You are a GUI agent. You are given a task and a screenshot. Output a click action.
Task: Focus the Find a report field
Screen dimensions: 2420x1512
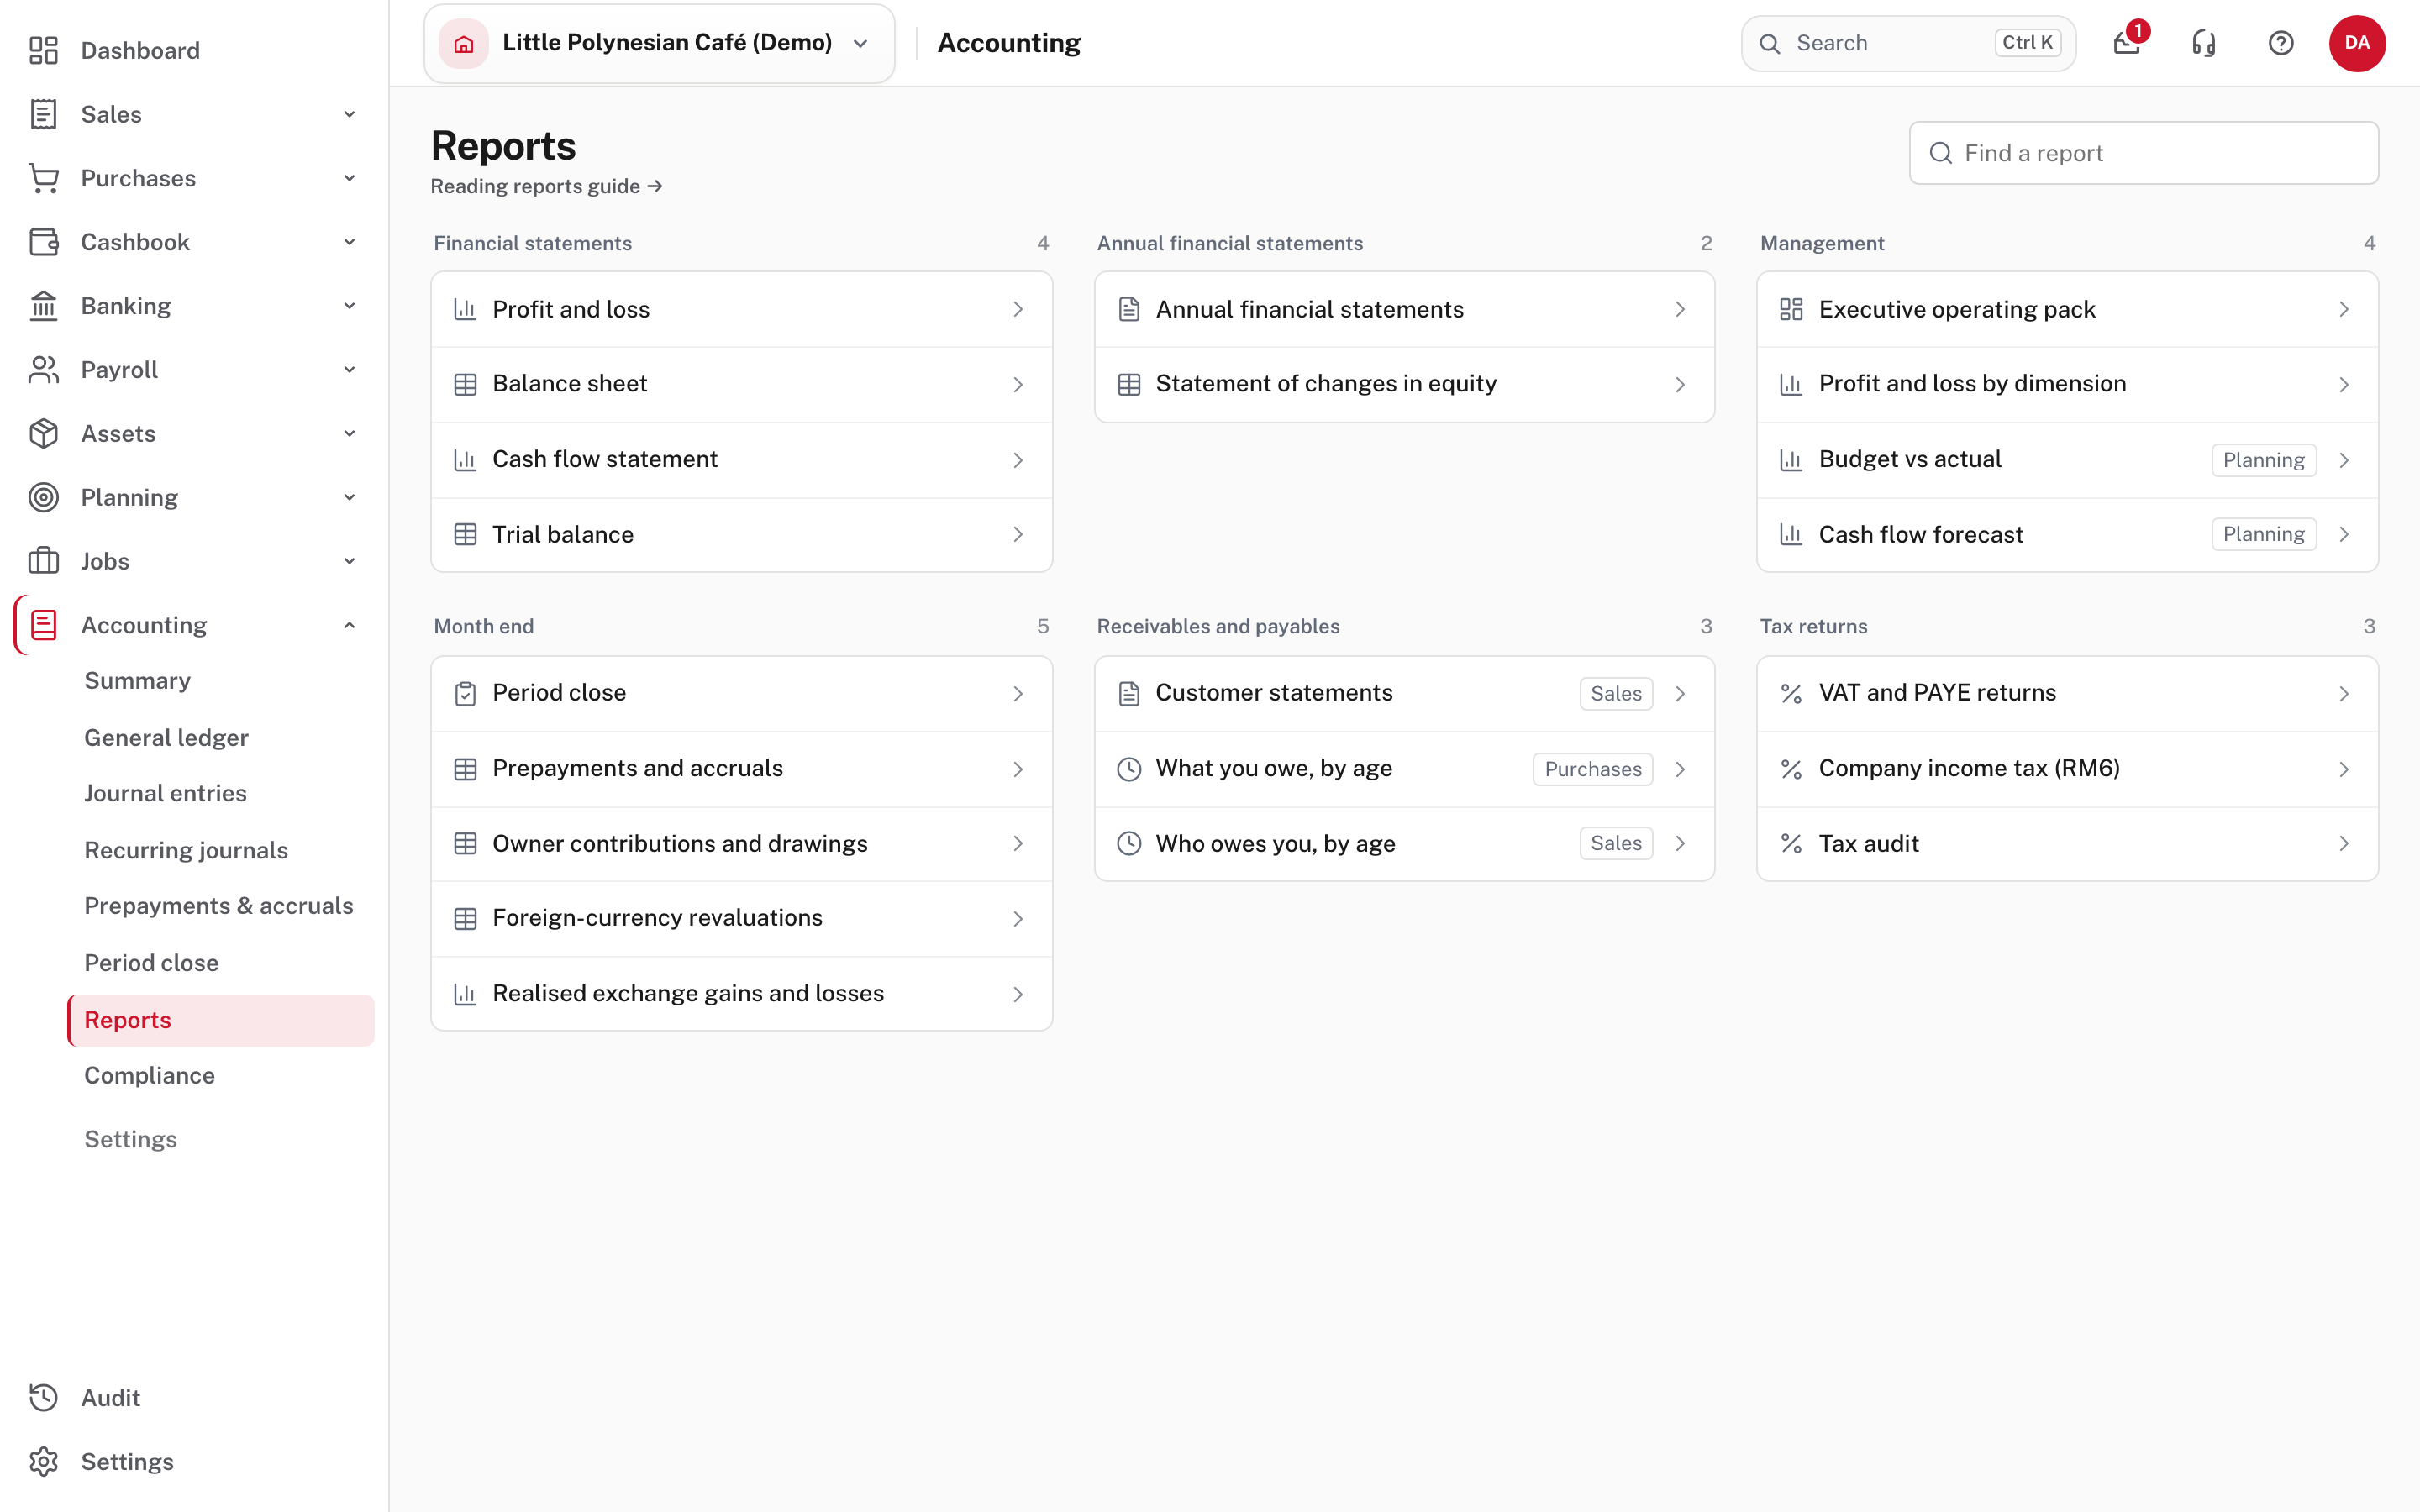coord(2143,153)
